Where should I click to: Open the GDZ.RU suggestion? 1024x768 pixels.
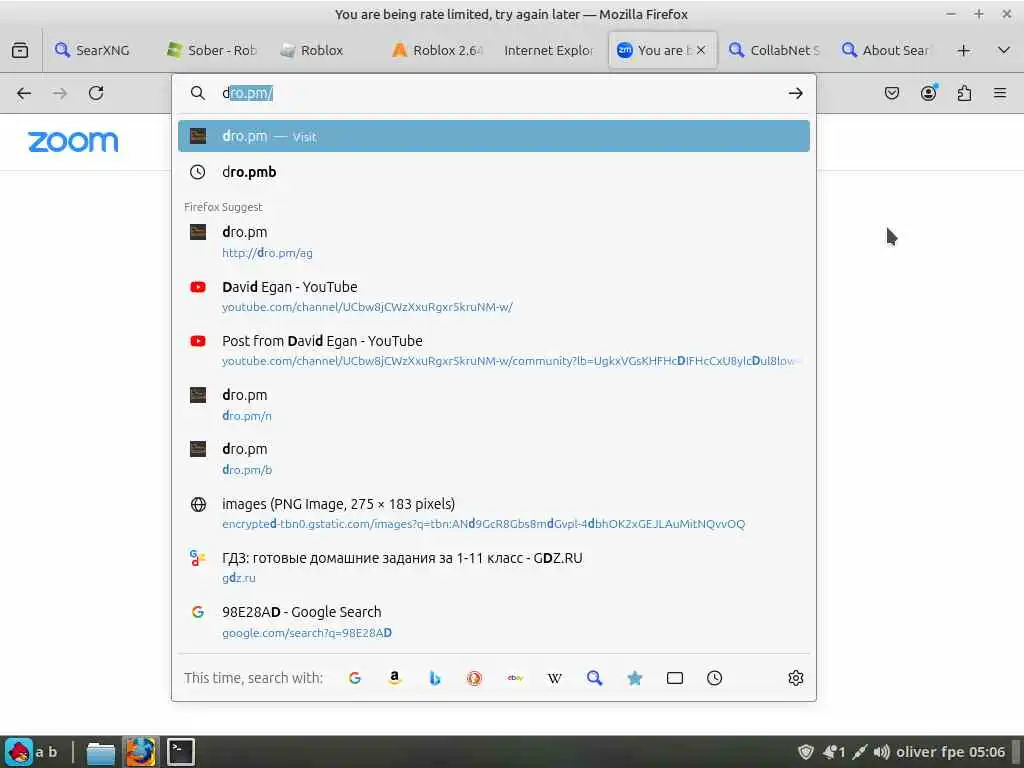click(x=494, y=568)
